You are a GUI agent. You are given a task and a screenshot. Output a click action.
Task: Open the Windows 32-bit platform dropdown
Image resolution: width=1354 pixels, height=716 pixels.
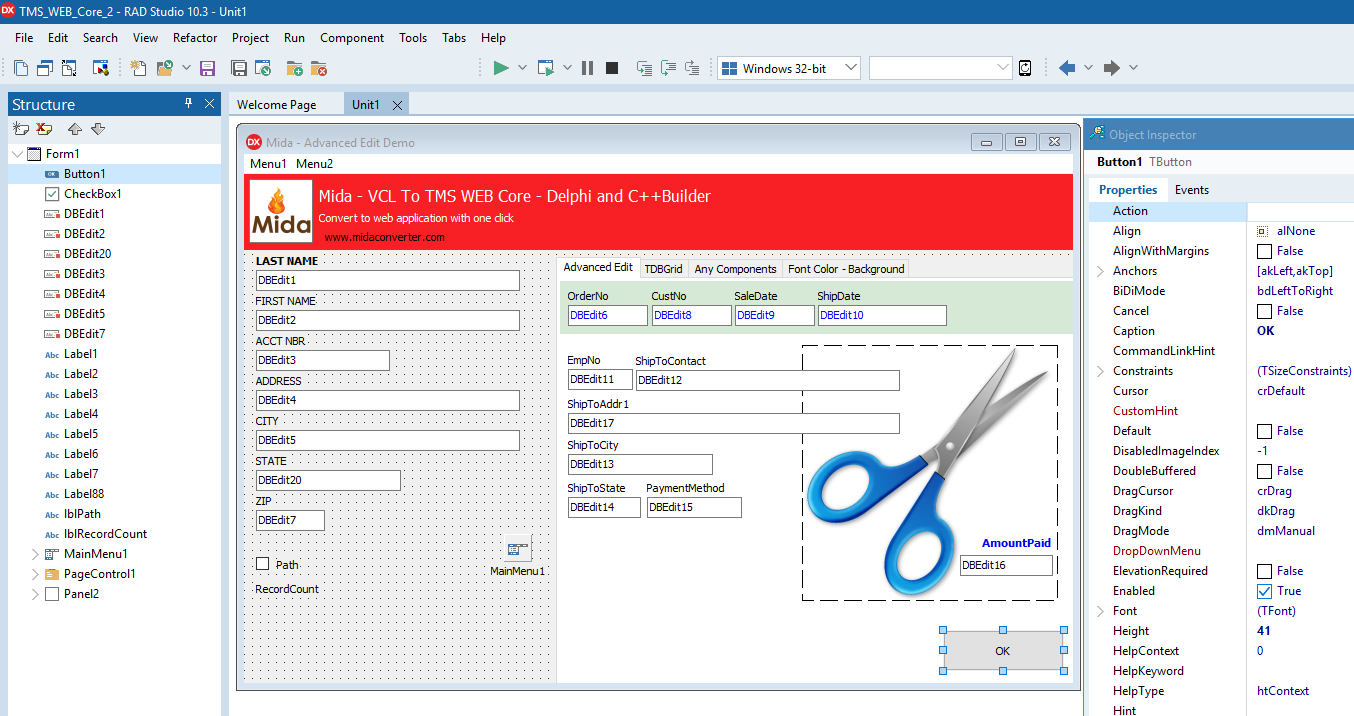851,68
